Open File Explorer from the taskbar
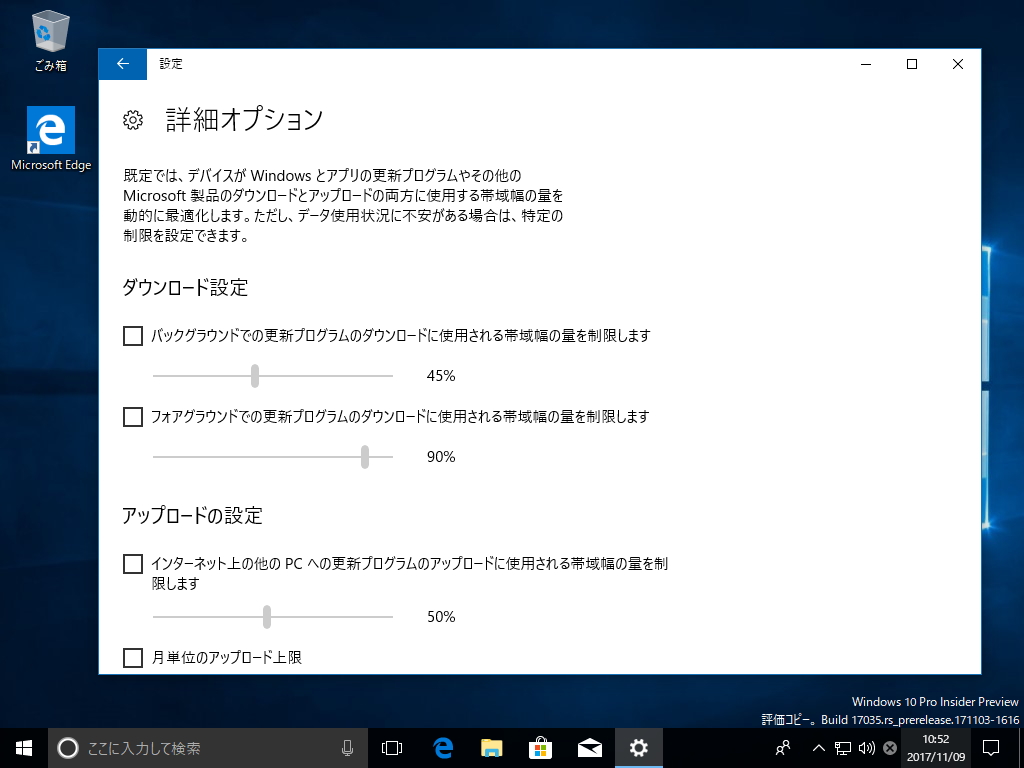 (491, 747)
